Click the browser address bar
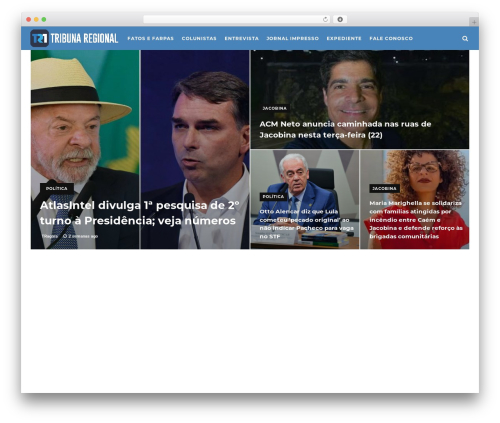Image resolution: width=500 pixels, height=423 pixels. 237,20
